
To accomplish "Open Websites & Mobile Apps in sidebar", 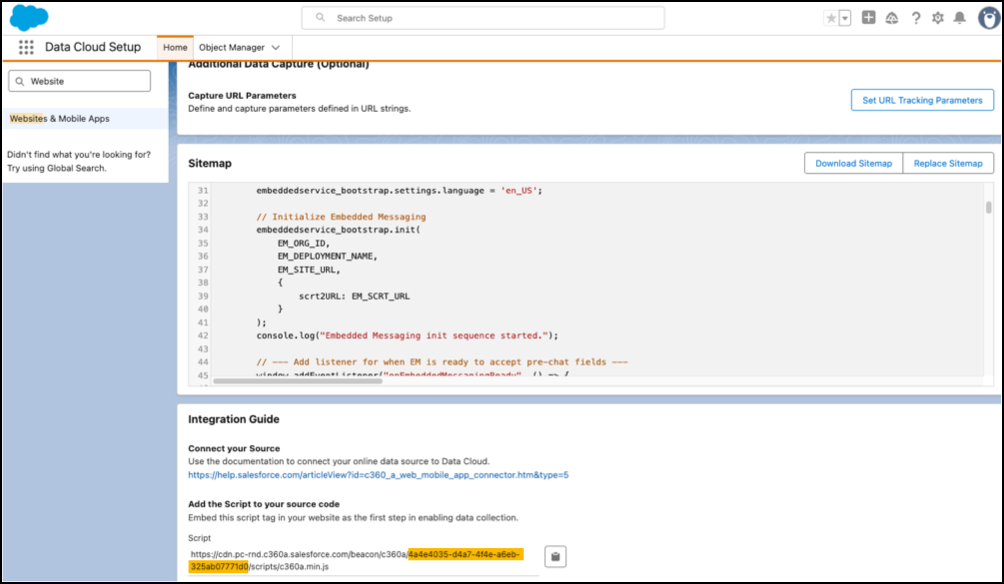I will [x=60, y=118].
